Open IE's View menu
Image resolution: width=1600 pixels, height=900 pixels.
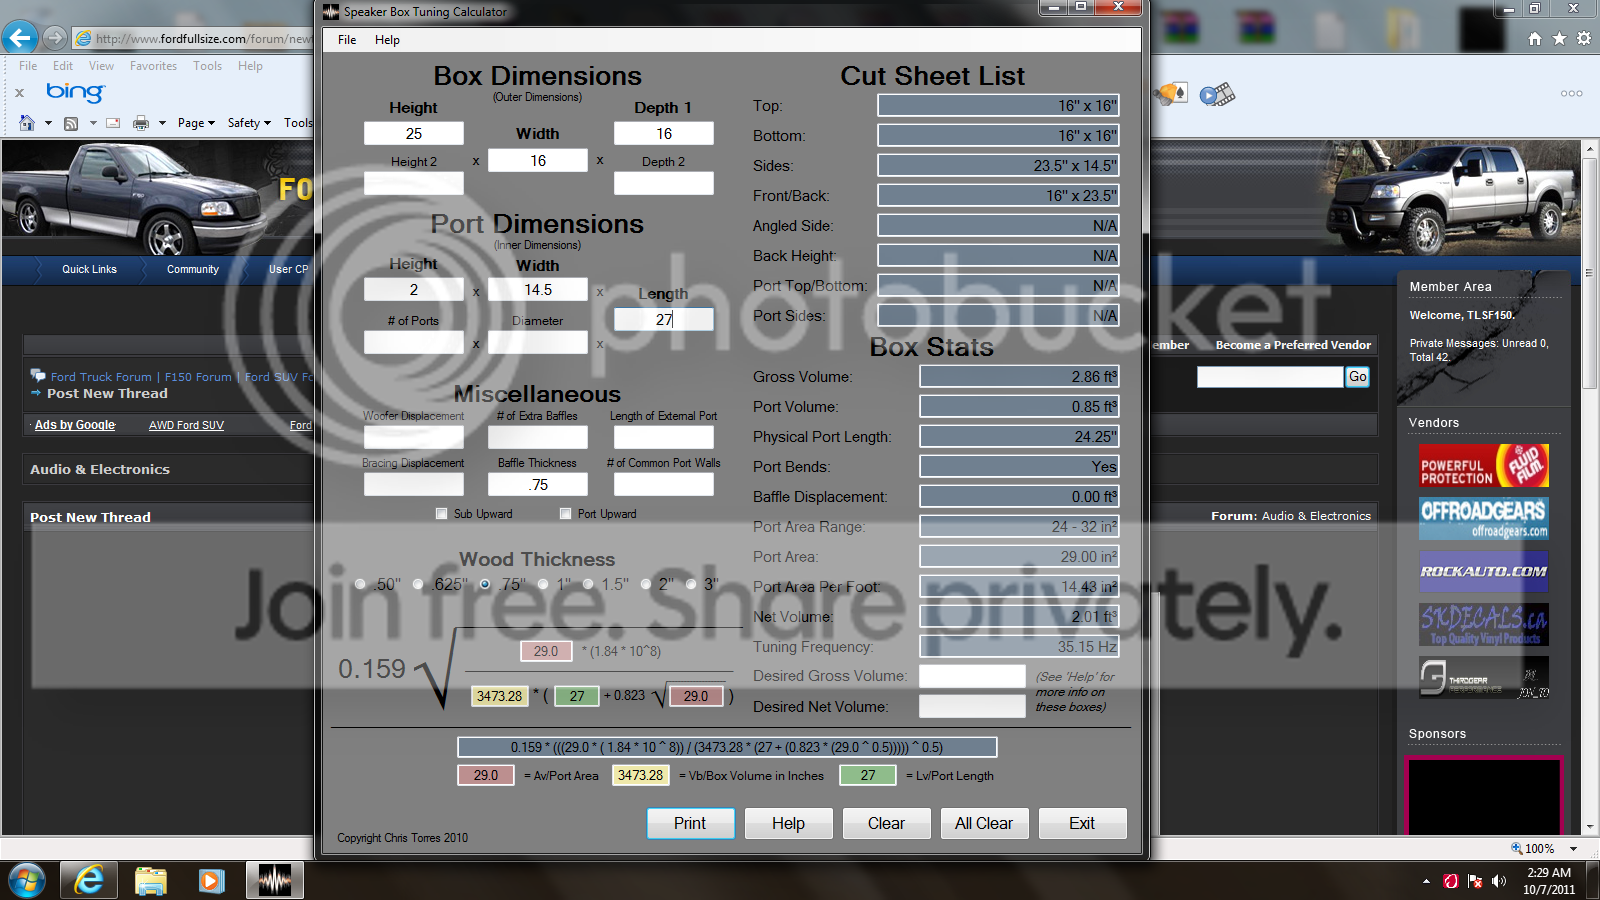coord(101,66)
